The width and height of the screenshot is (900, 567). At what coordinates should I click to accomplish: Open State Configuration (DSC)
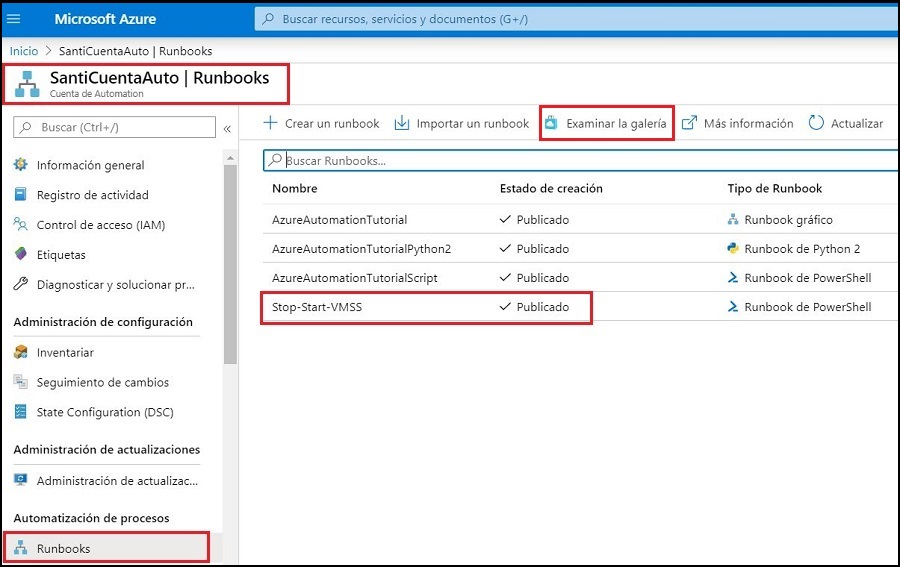coord(105,412)
